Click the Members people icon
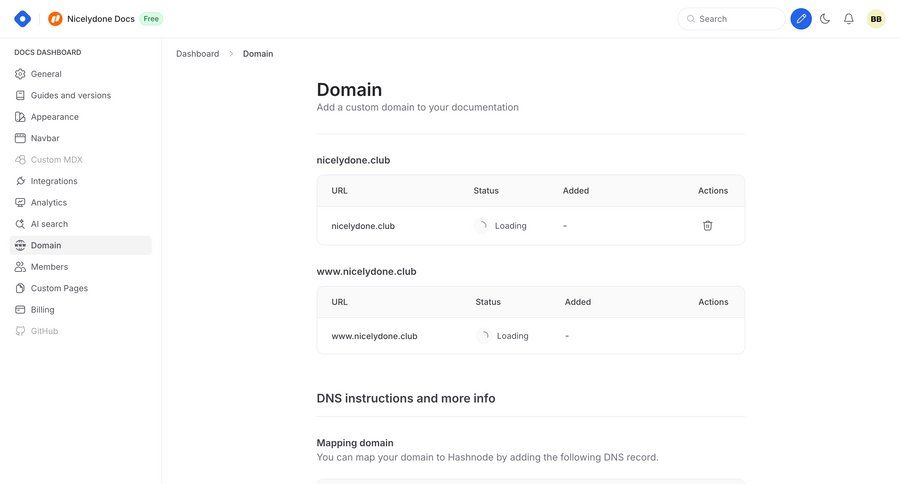Screen dimensions: 900x484 (20, 267)
